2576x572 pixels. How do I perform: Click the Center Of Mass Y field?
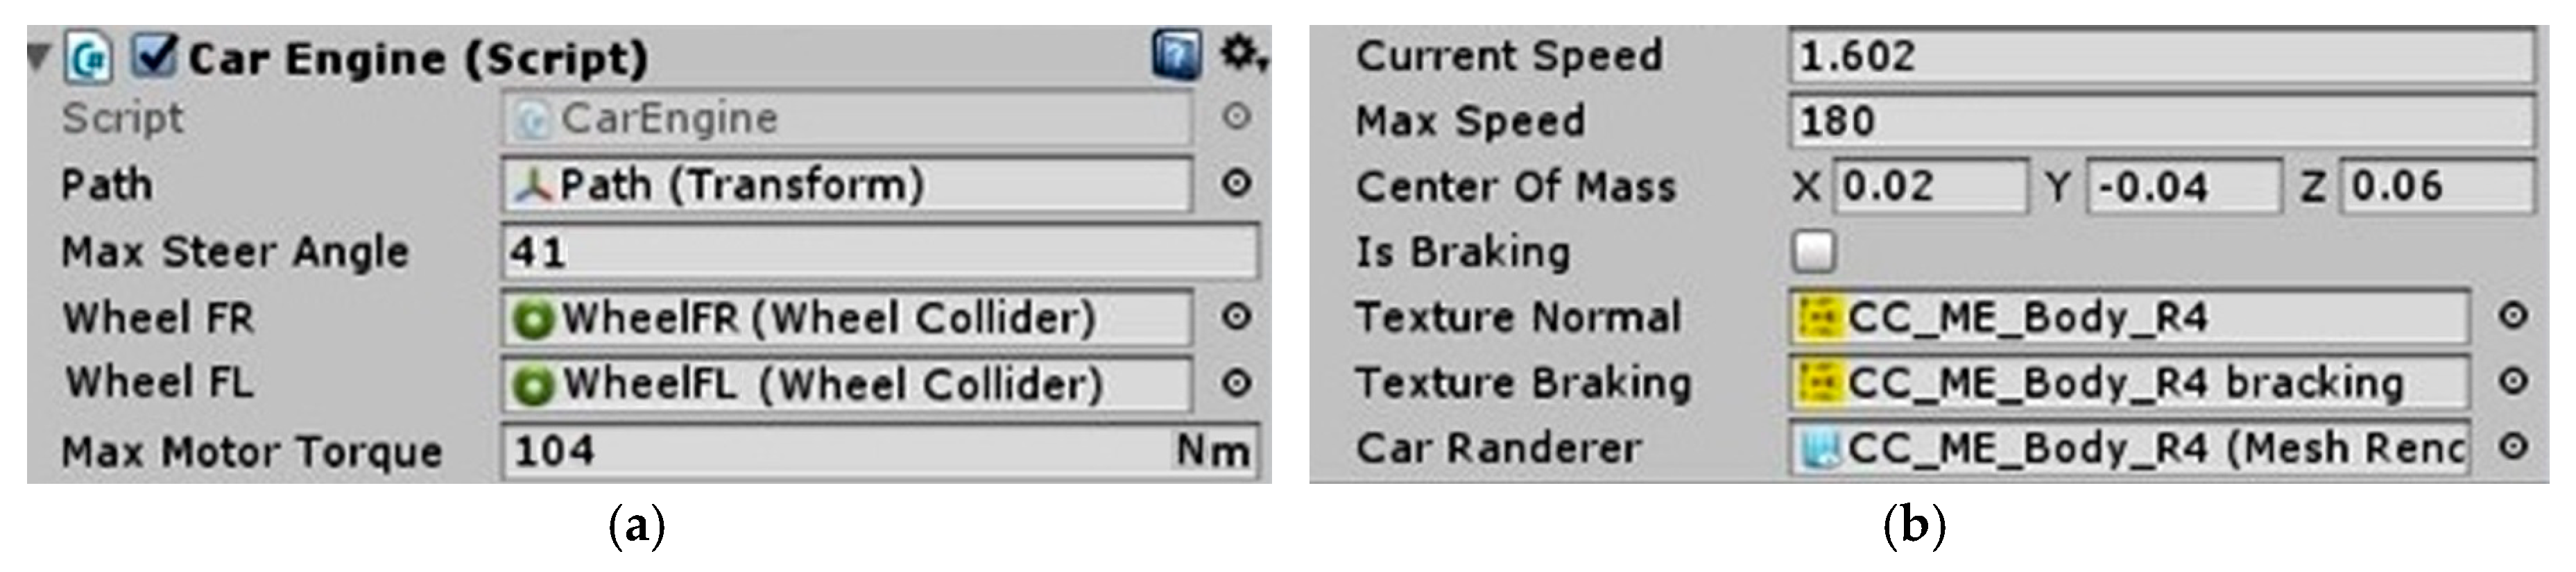pyautogui.click(x=2183, y=186)
